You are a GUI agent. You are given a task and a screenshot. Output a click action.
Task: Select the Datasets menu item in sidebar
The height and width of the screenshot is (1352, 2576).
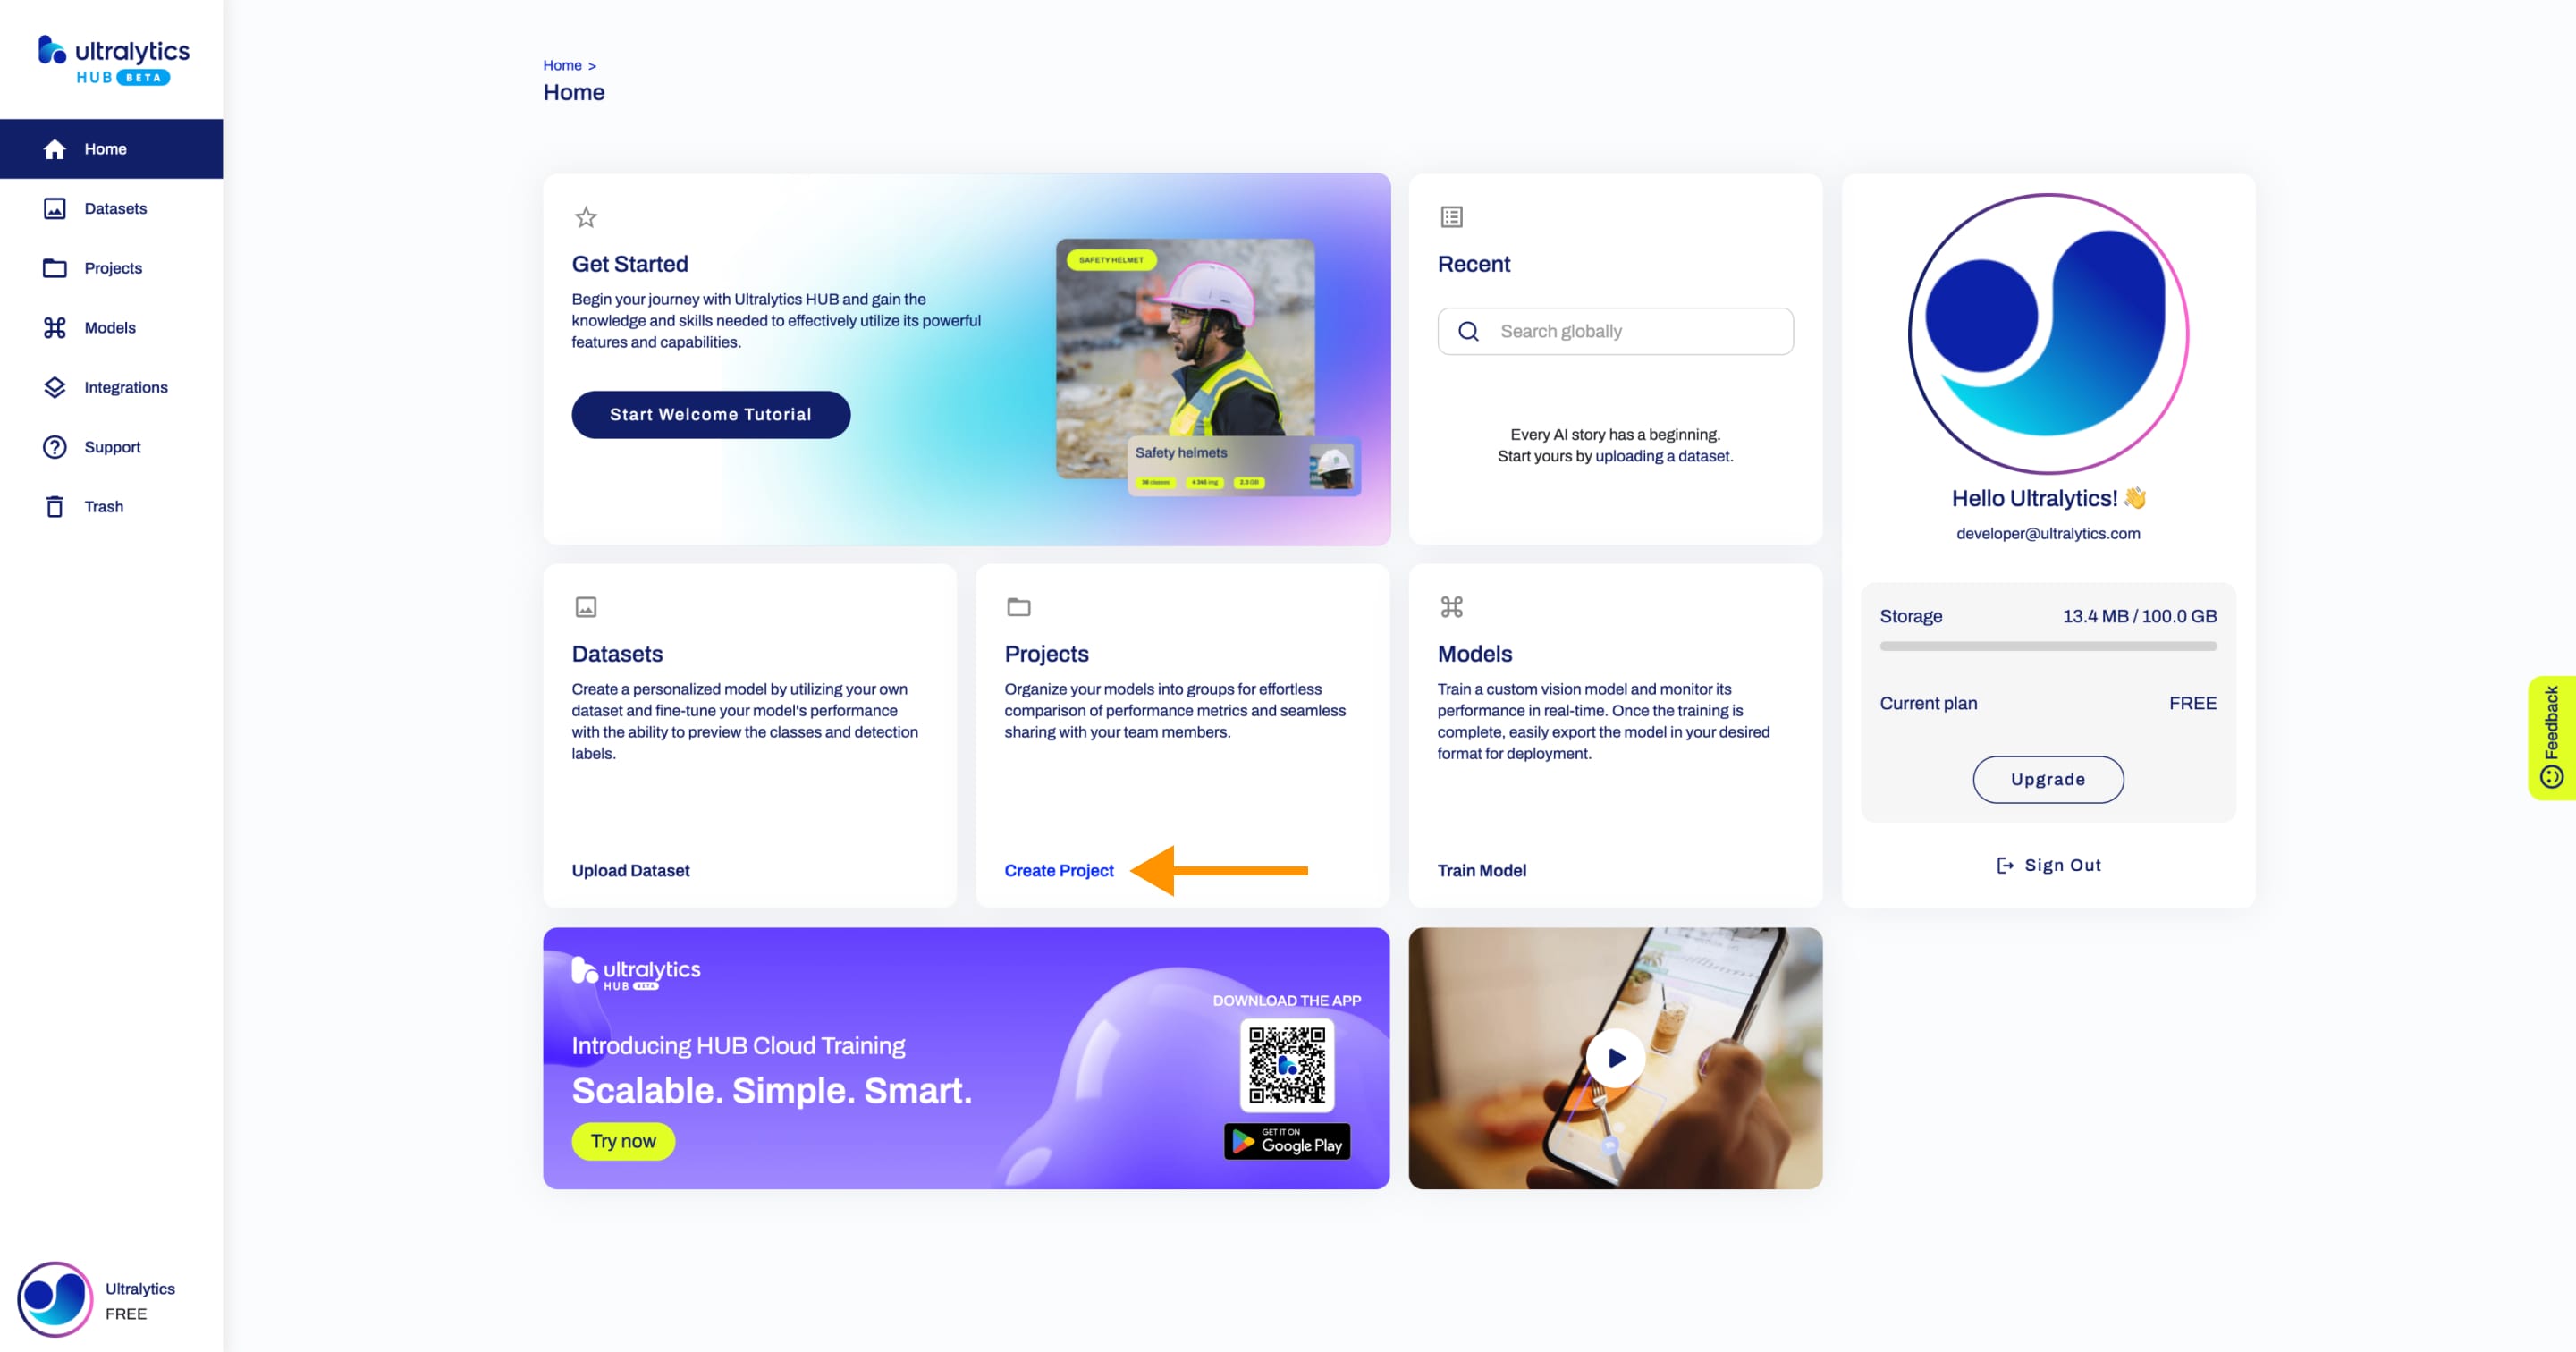point(114,207)
